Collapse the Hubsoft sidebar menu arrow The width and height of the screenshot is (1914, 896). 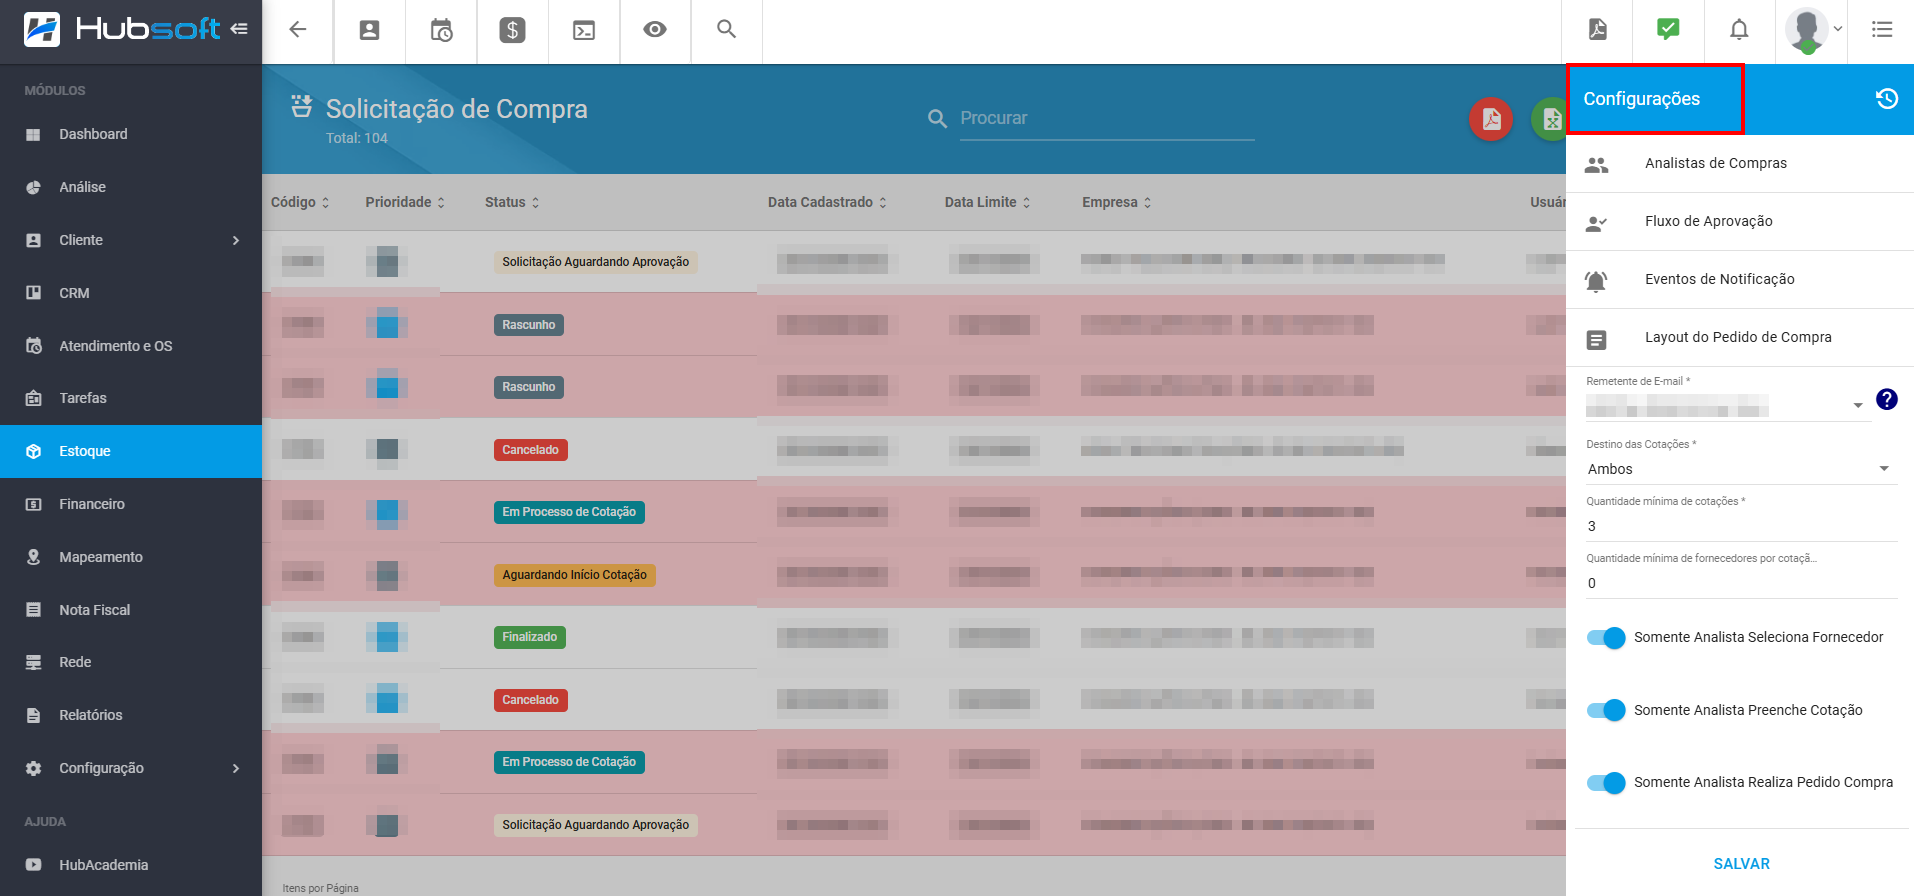pyautogui.click(x=239, y=29)
